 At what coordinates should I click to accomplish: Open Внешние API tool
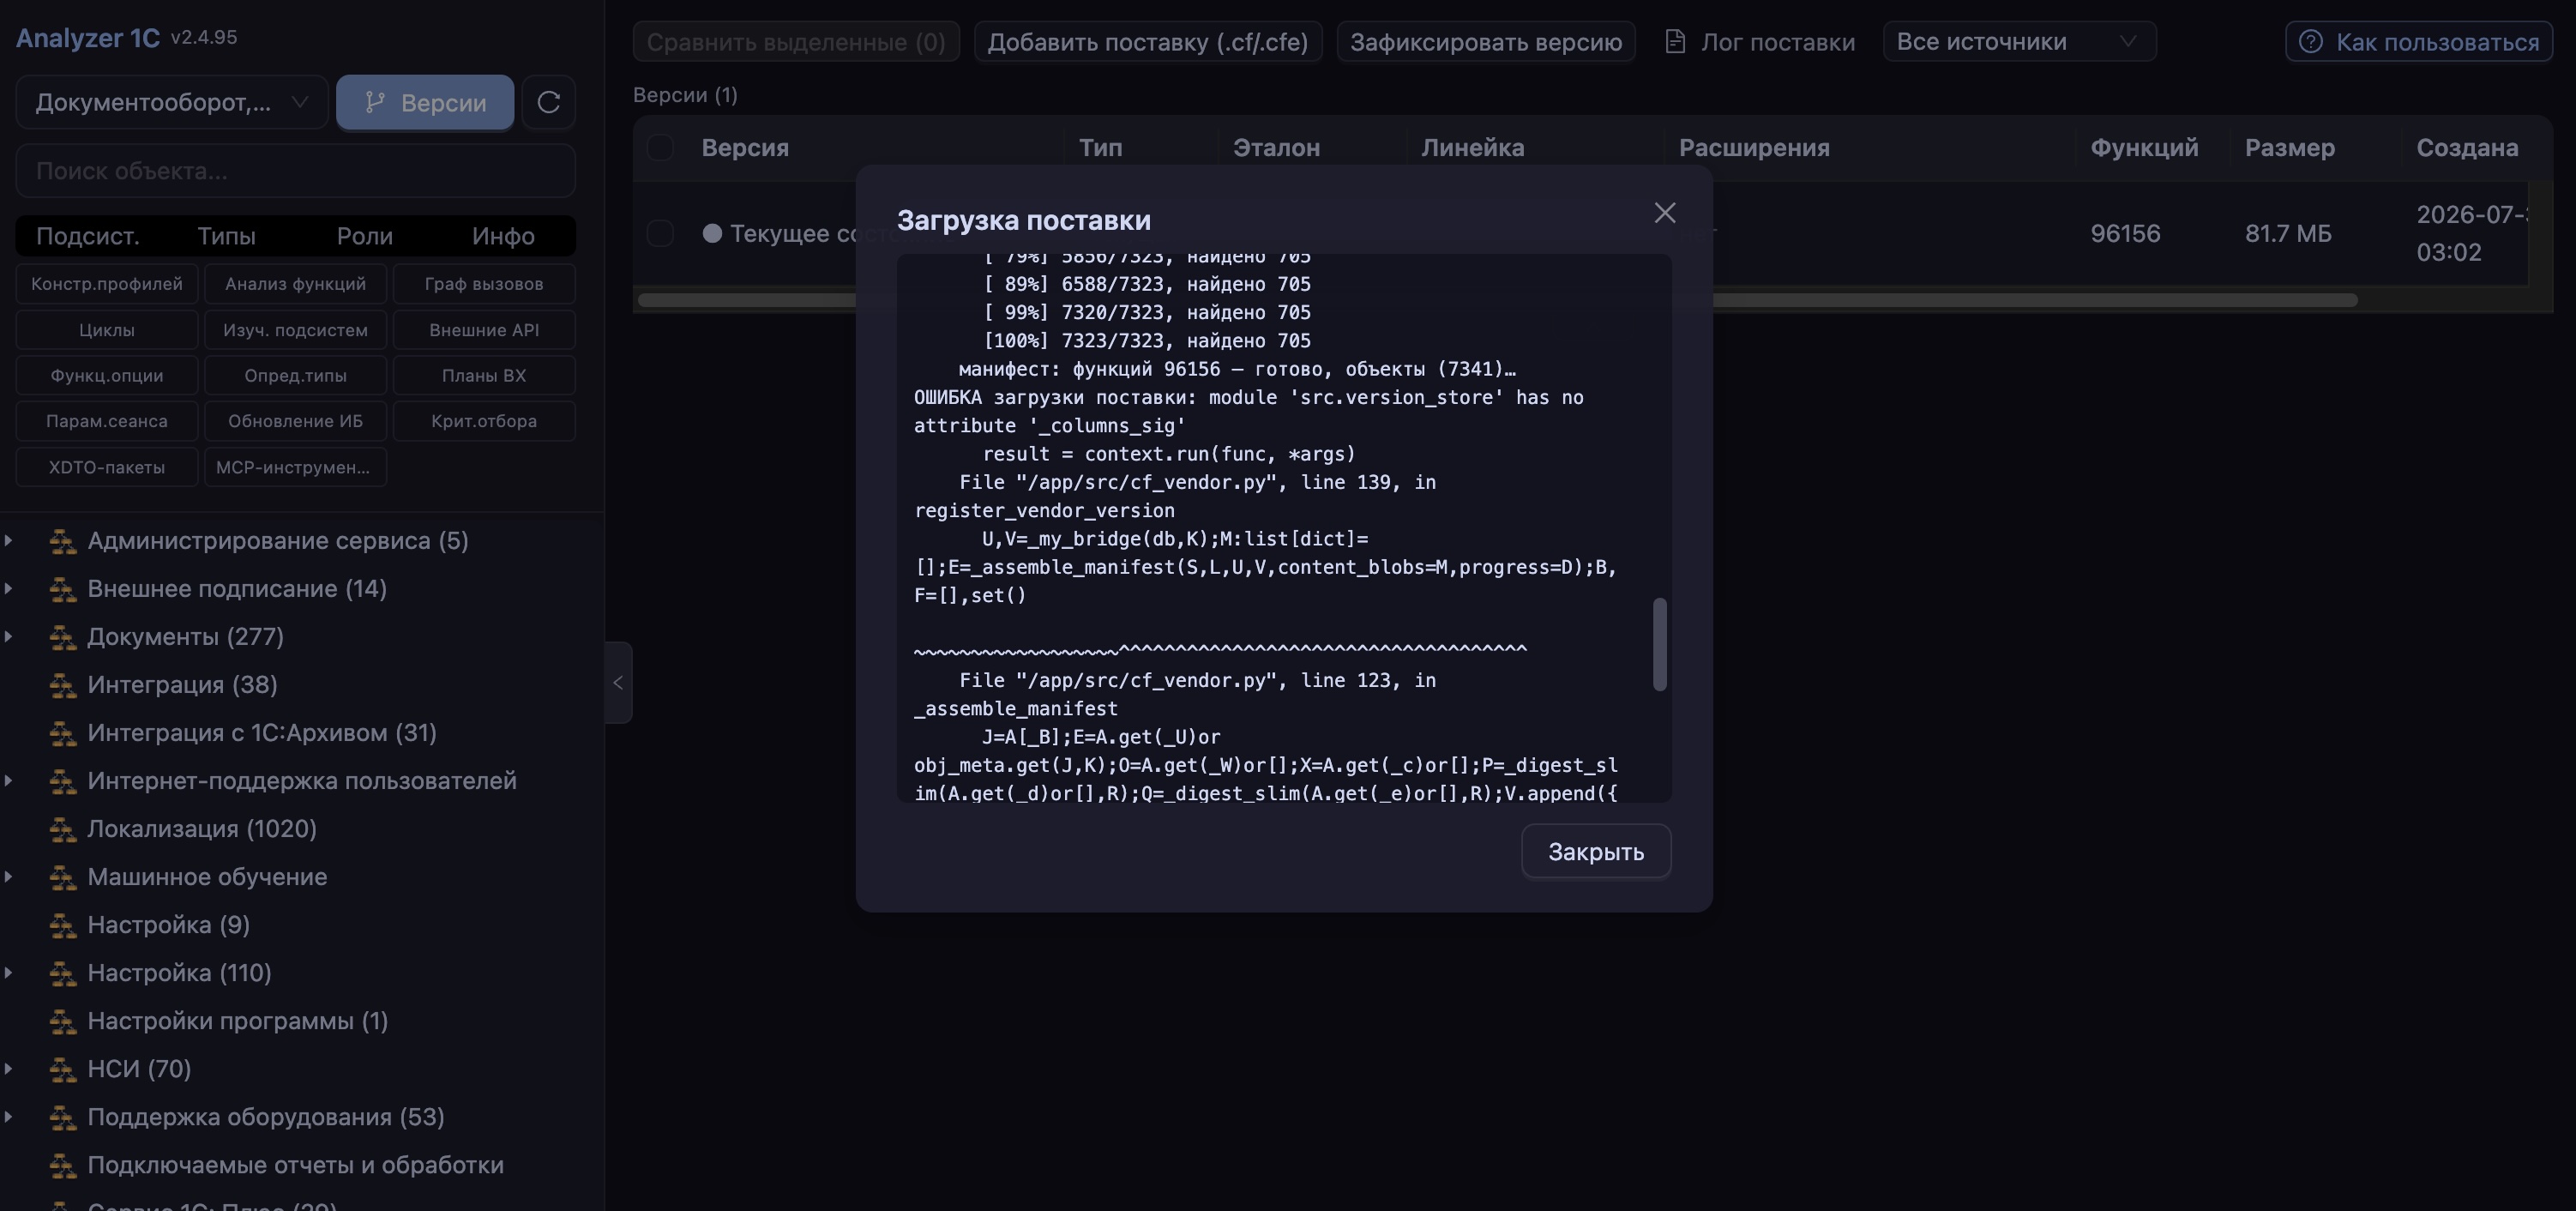pos(484,330)
